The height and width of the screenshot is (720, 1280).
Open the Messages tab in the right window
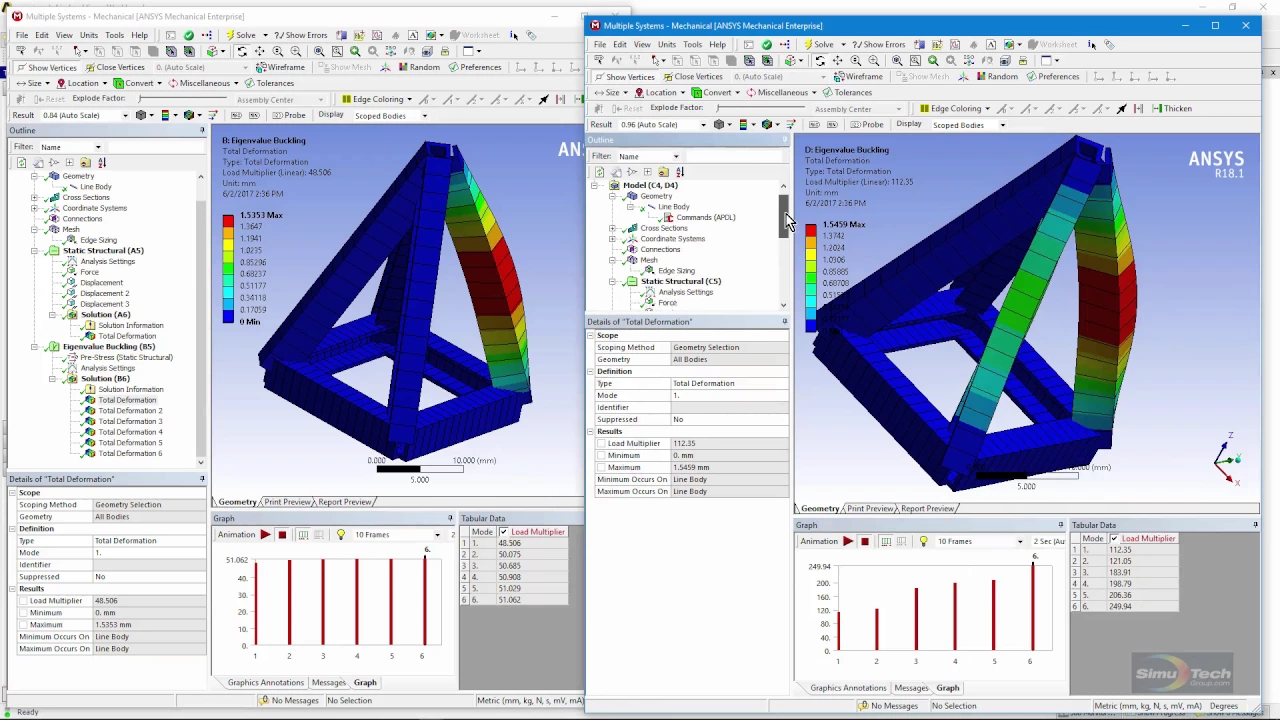(x=911, y=688)
